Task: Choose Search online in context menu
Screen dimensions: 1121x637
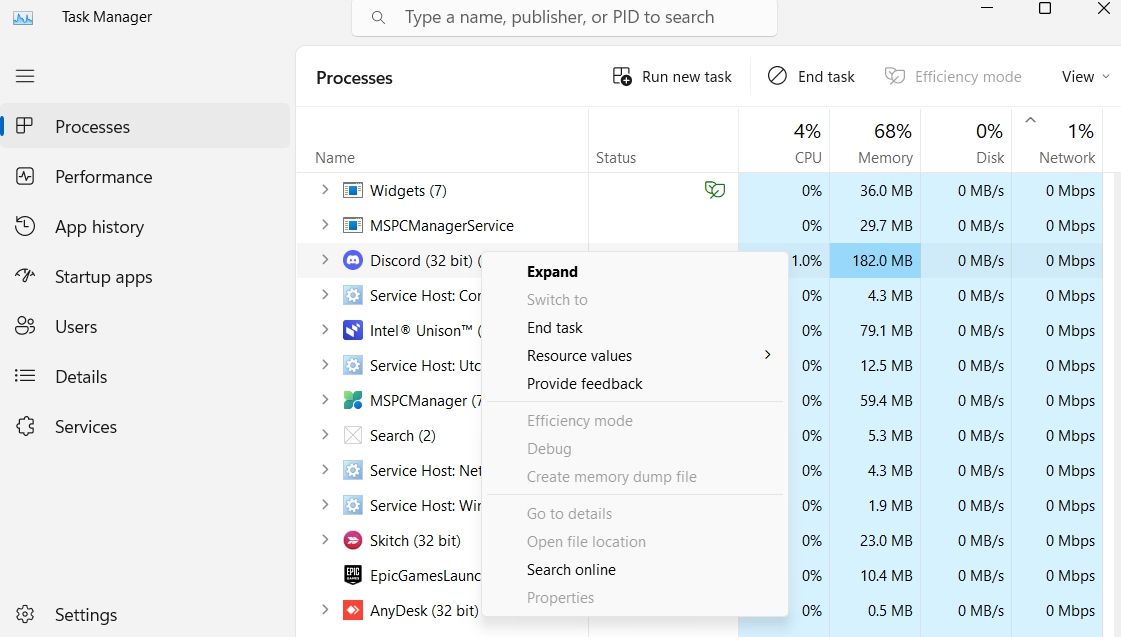Action: (571, 569)
